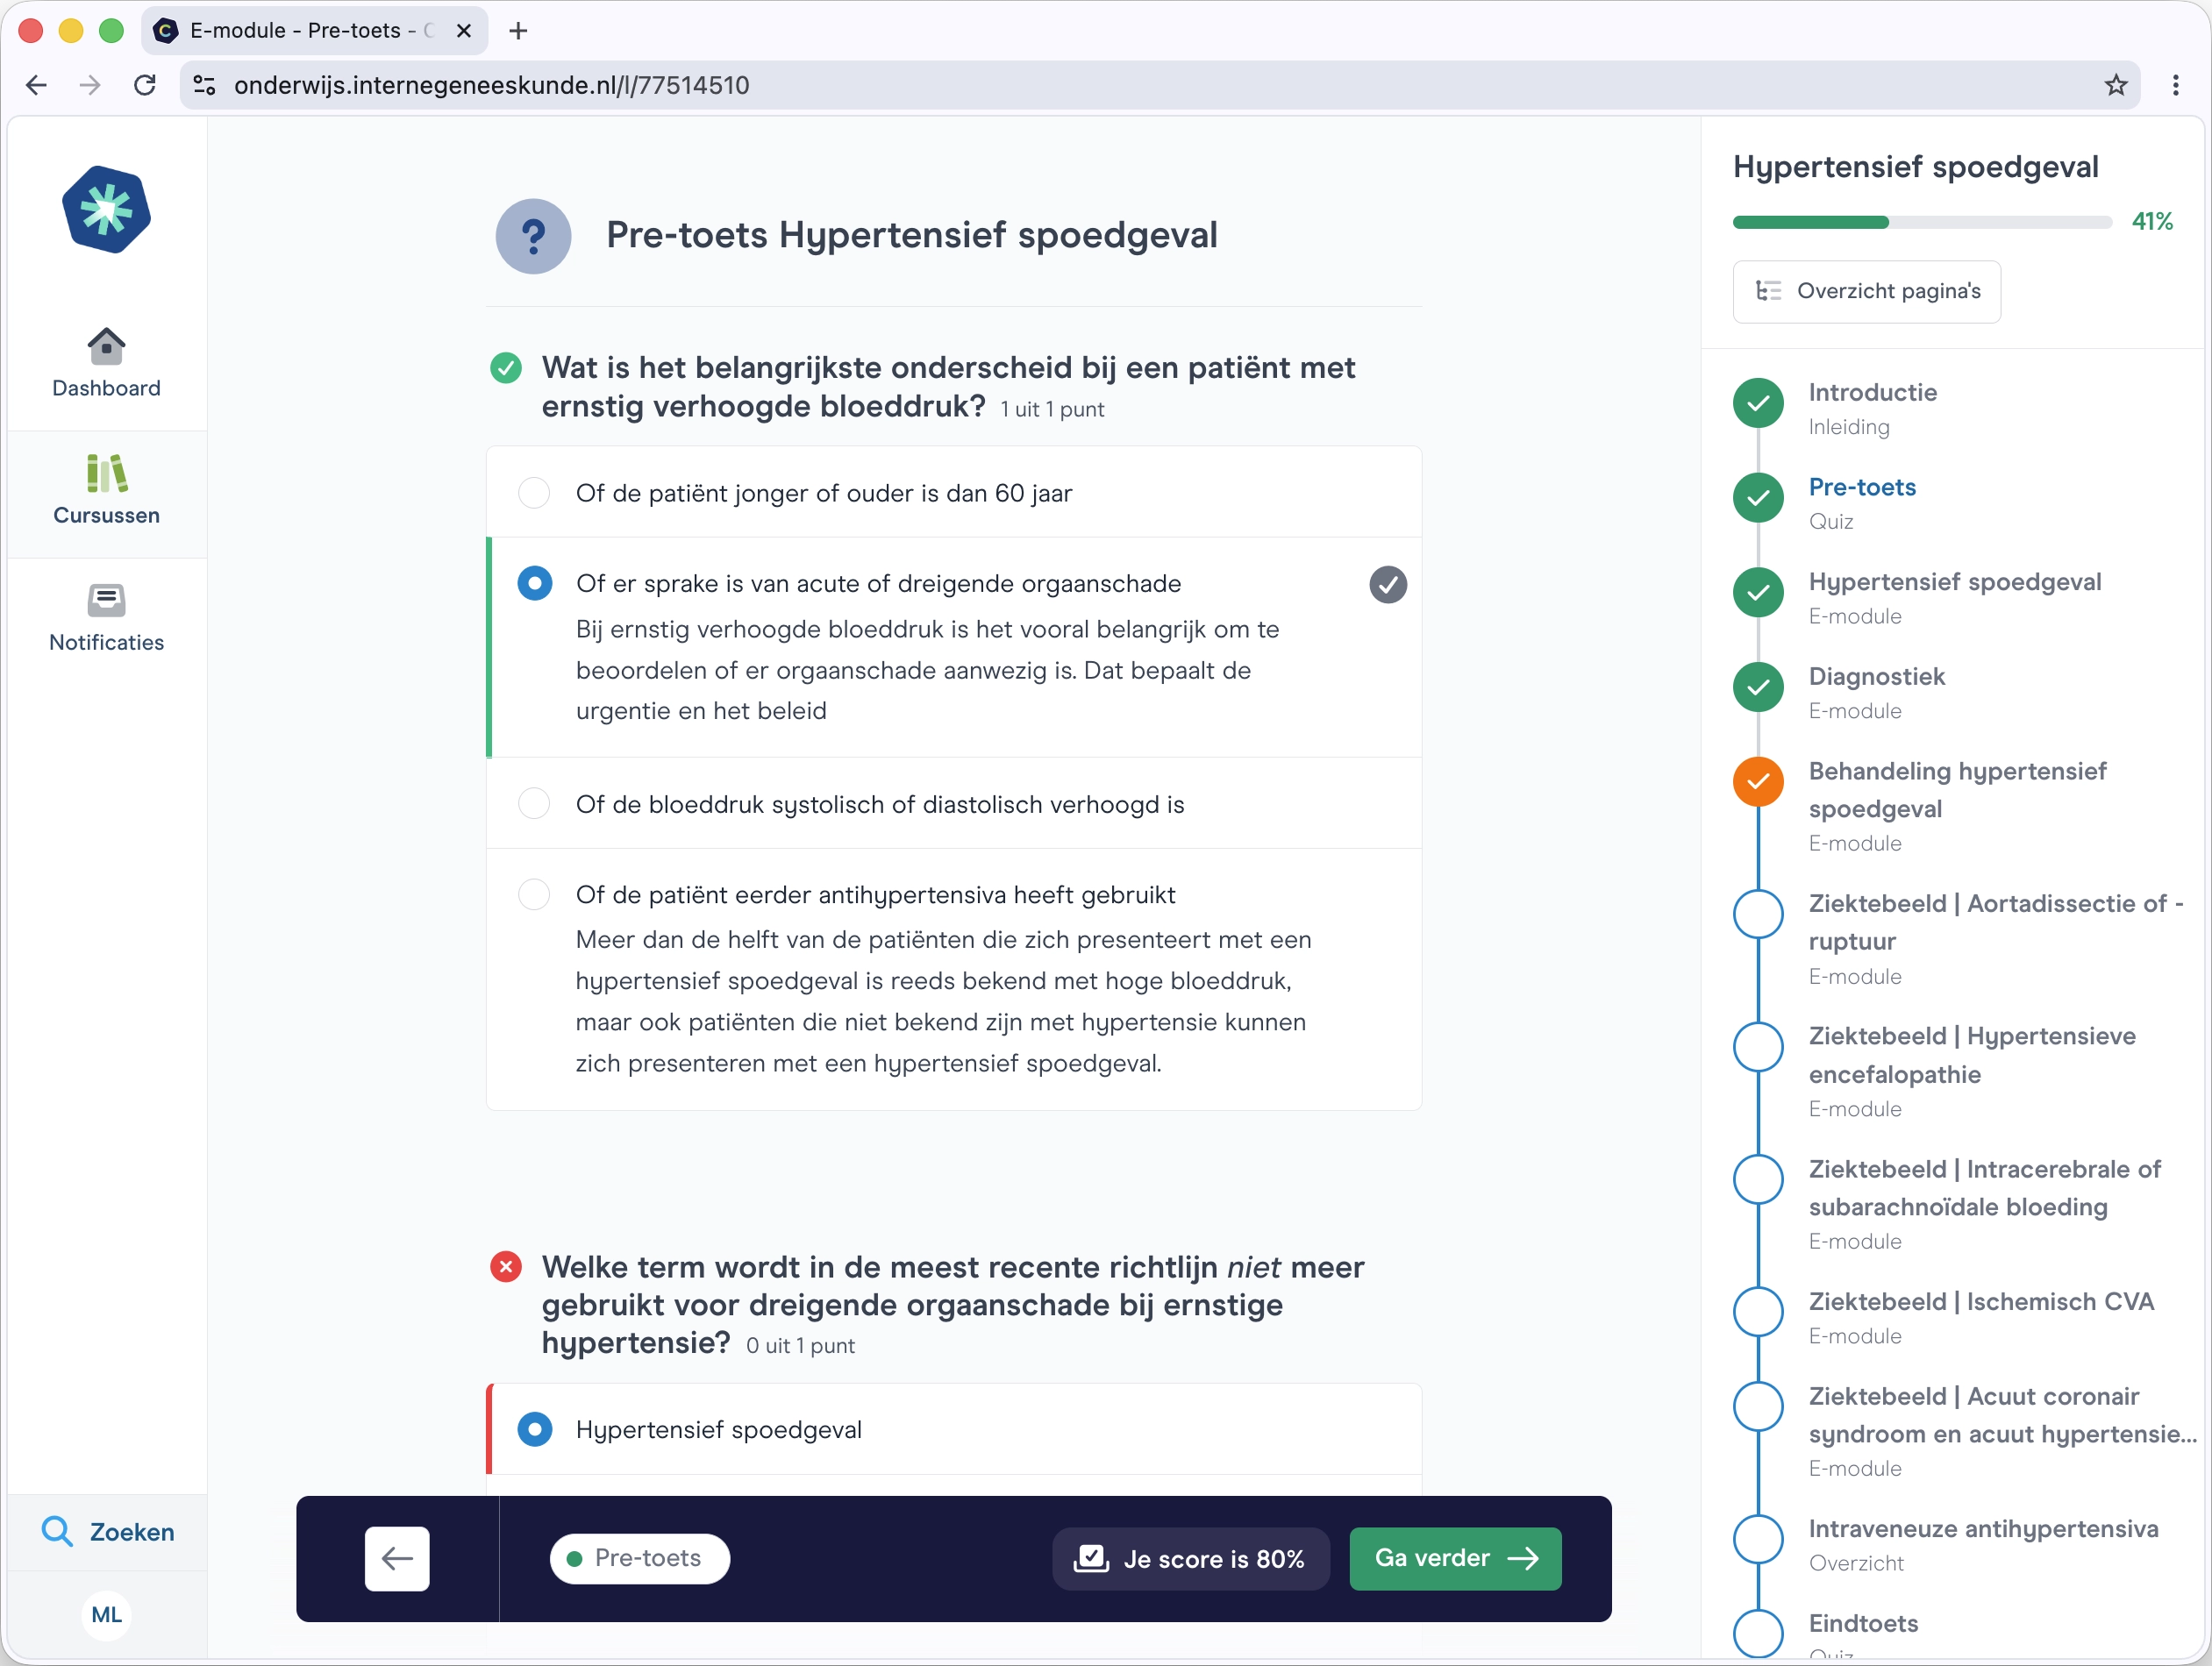Image resolution: width=2212 pixels, height=1666 pixels.
Task: Click Aortadissectie empty step circle
Action: (1758, 914)
